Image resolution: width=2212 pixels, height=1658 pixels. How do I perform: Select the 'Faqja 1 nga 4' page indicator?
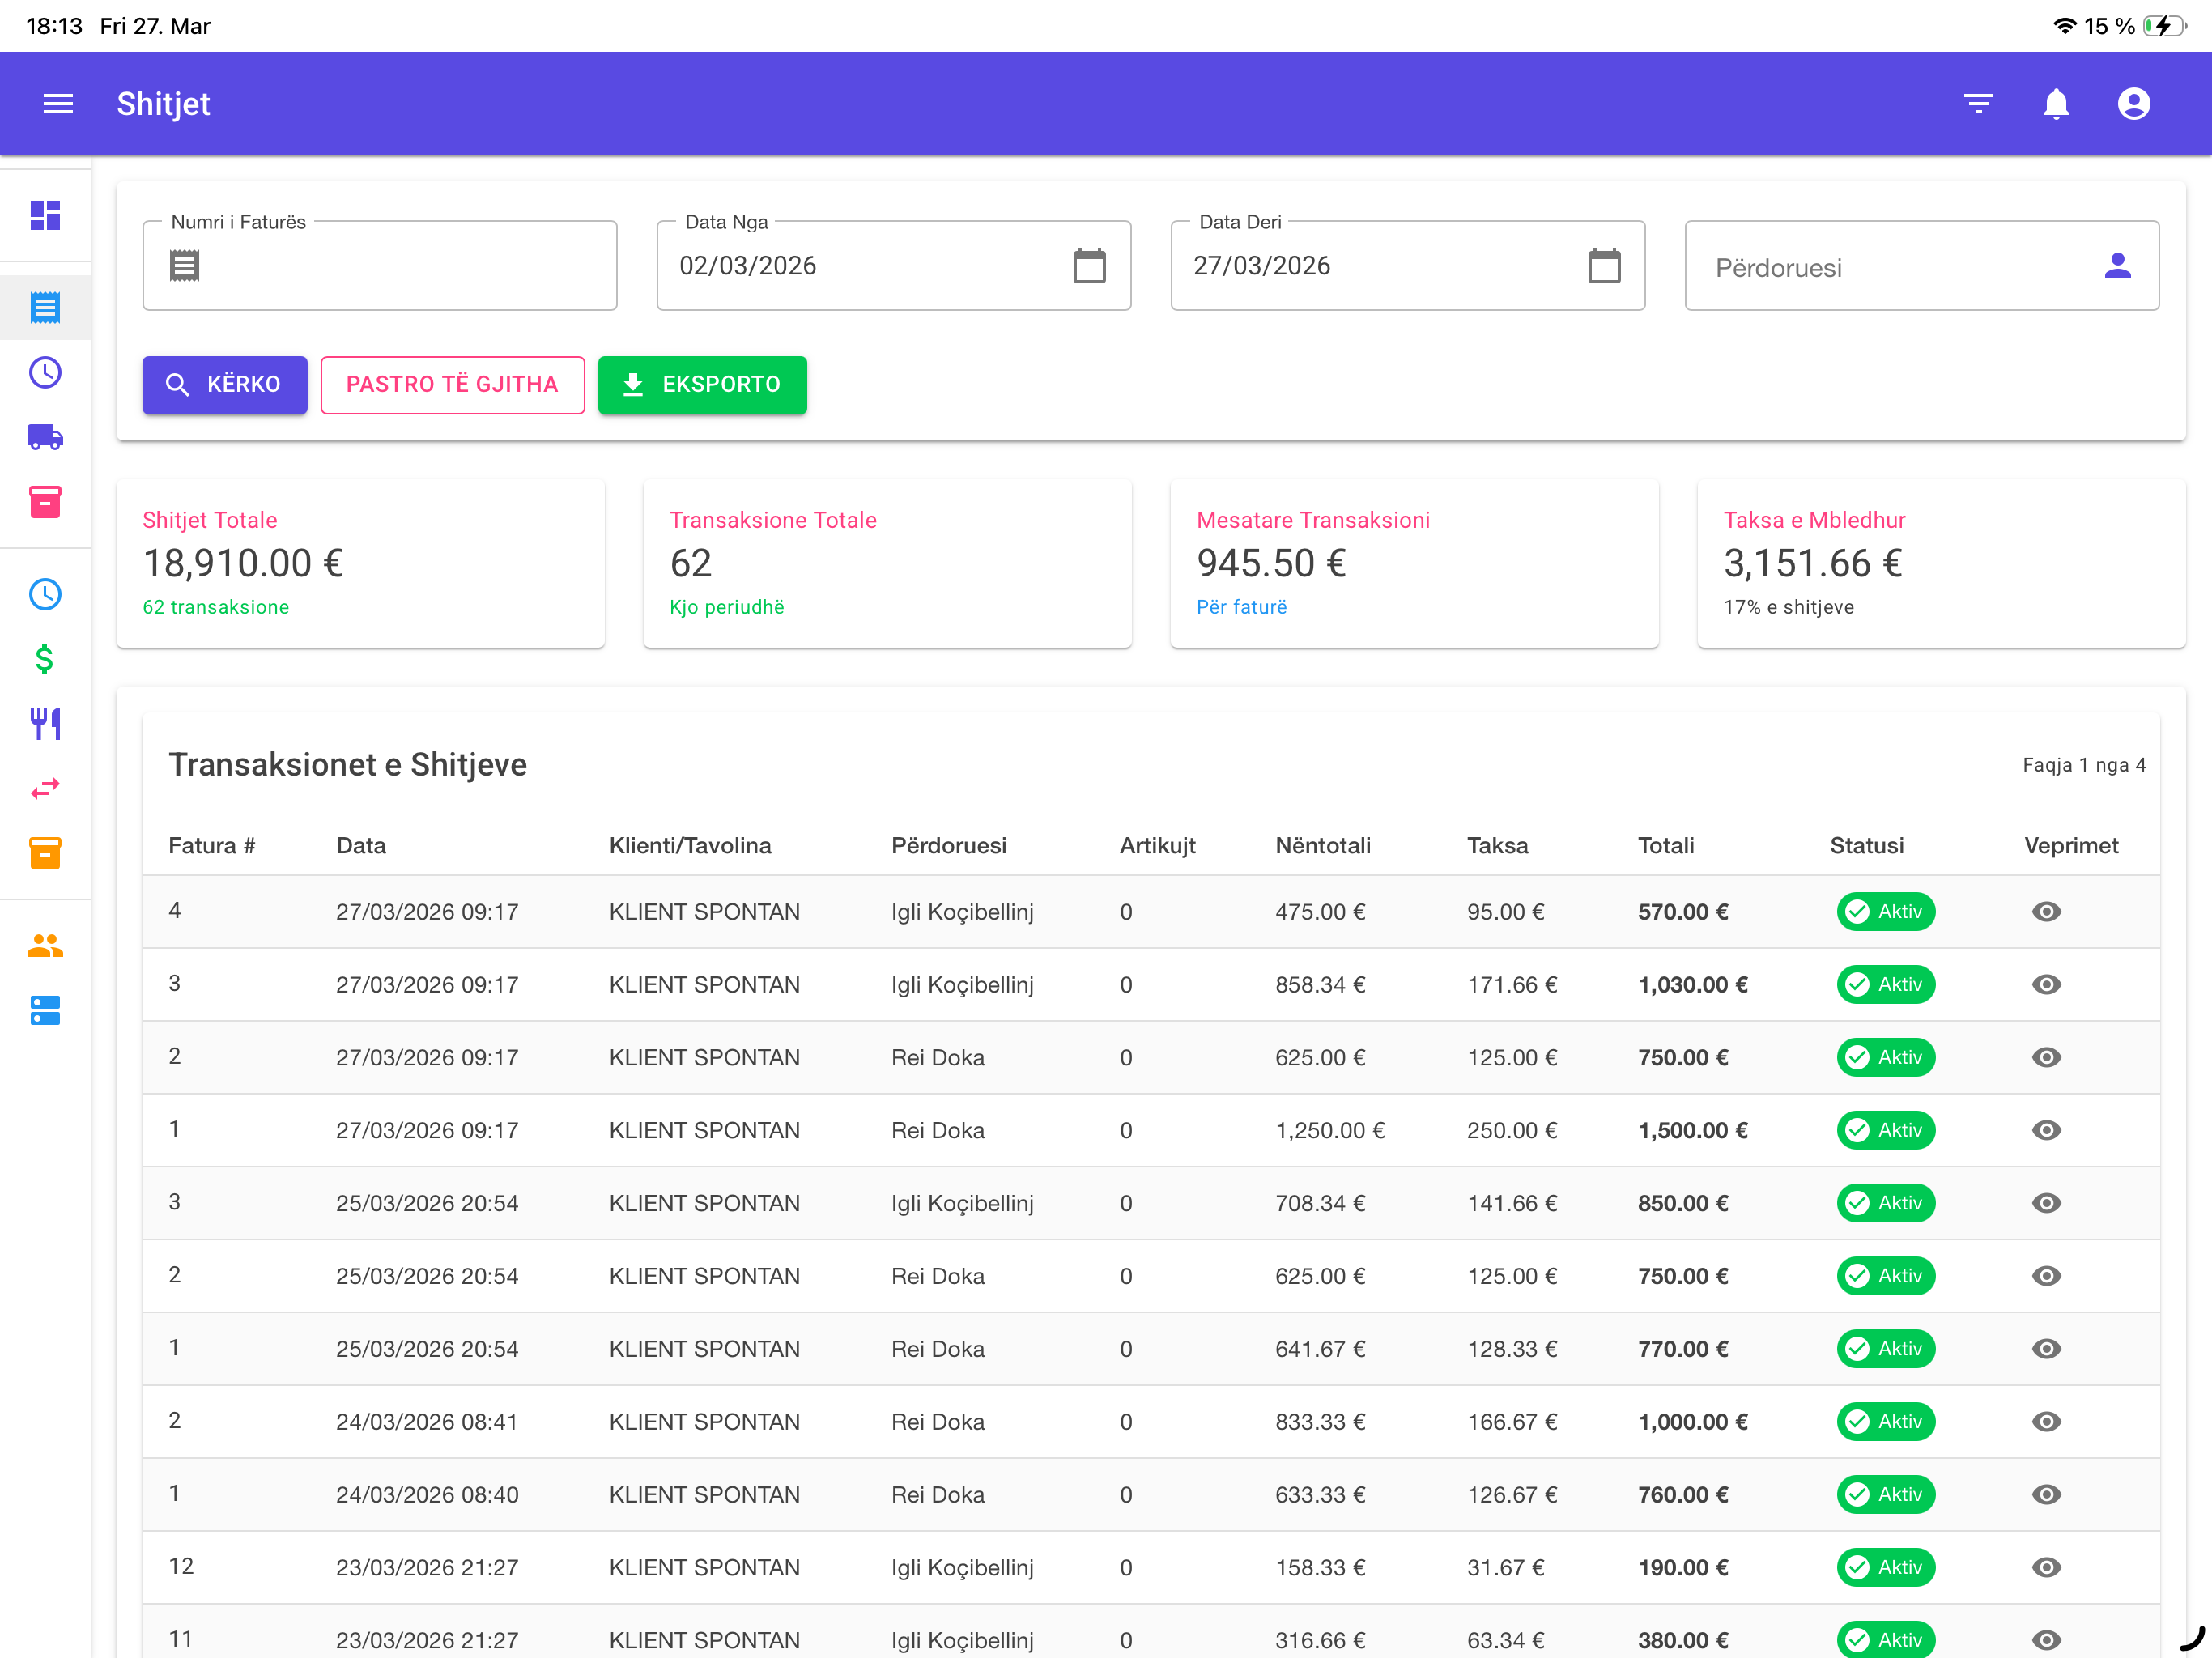click(x=2084, y=765)
